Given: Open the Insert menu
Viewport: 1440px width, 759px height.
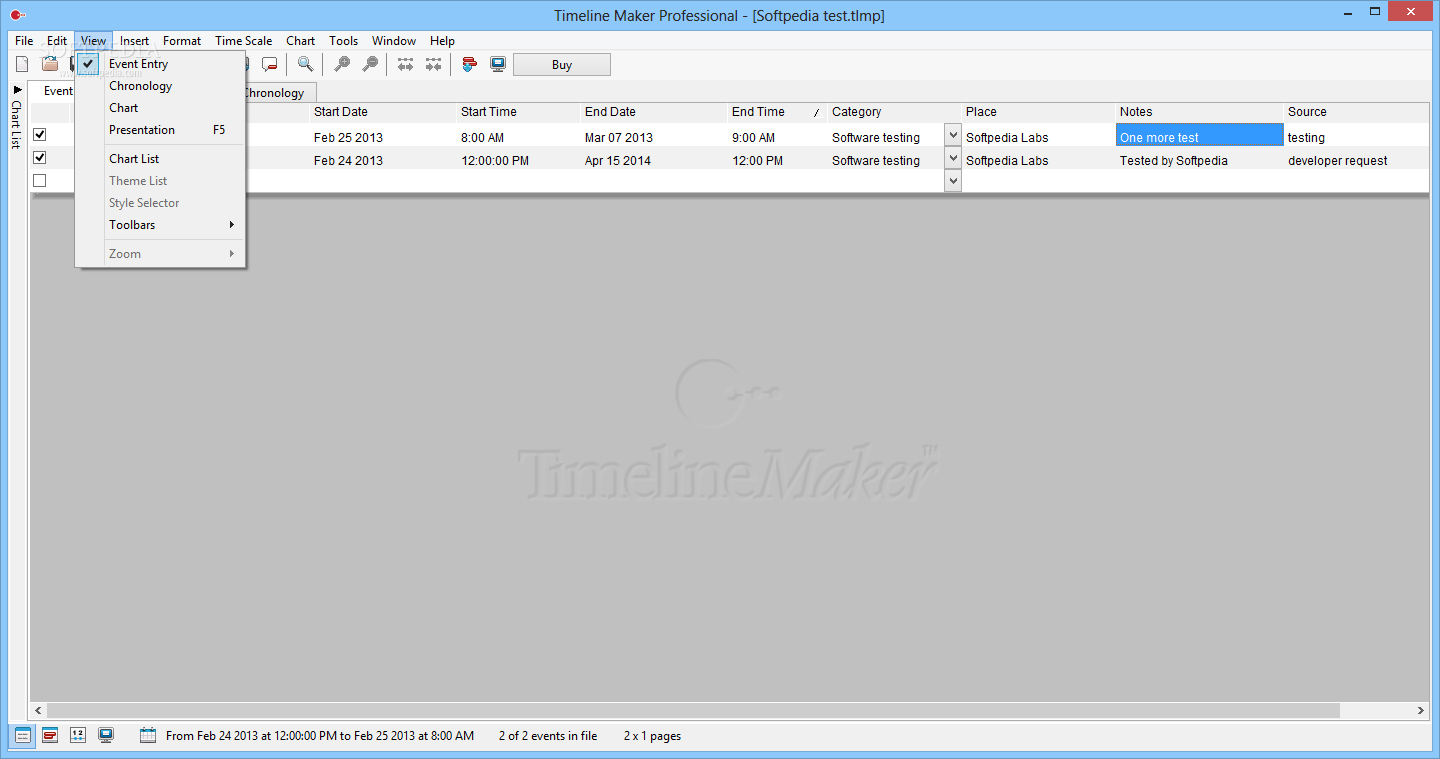Looking at the screenshot, I should (134, 41).
